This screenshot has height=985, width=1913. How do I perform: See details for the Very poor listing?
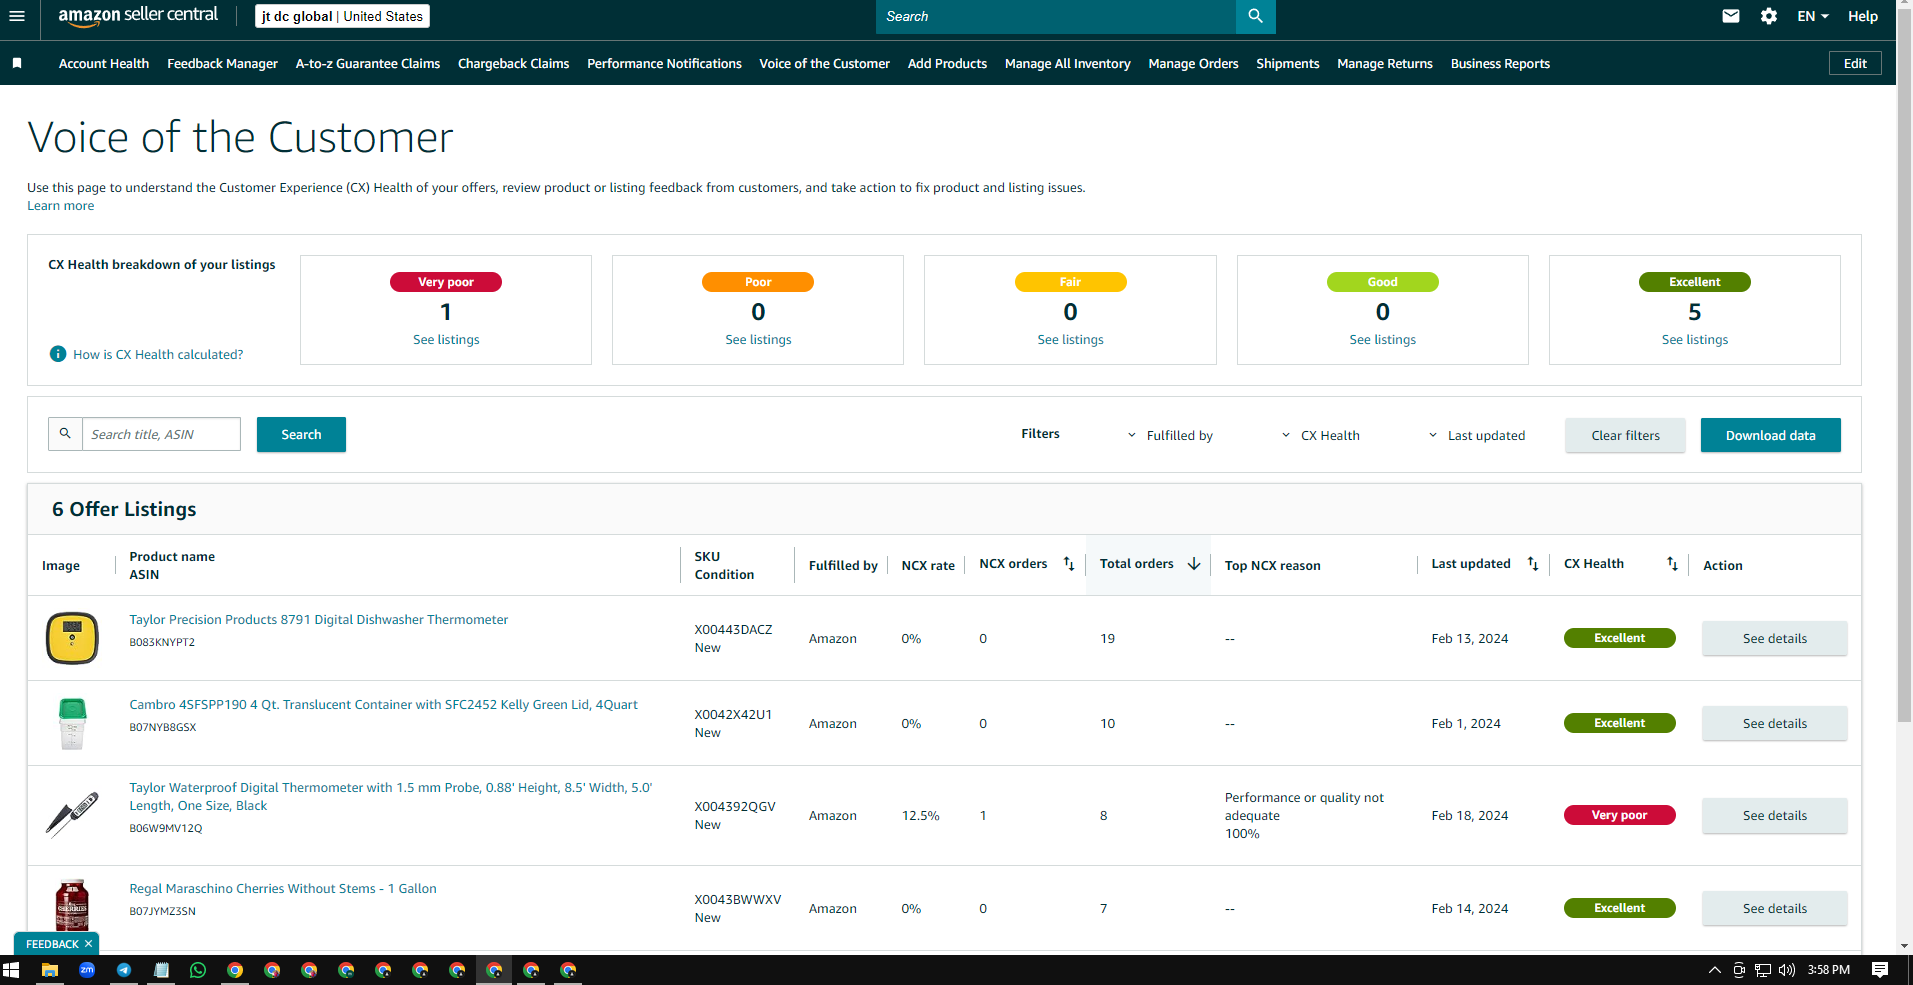(x=1774, y=815)
